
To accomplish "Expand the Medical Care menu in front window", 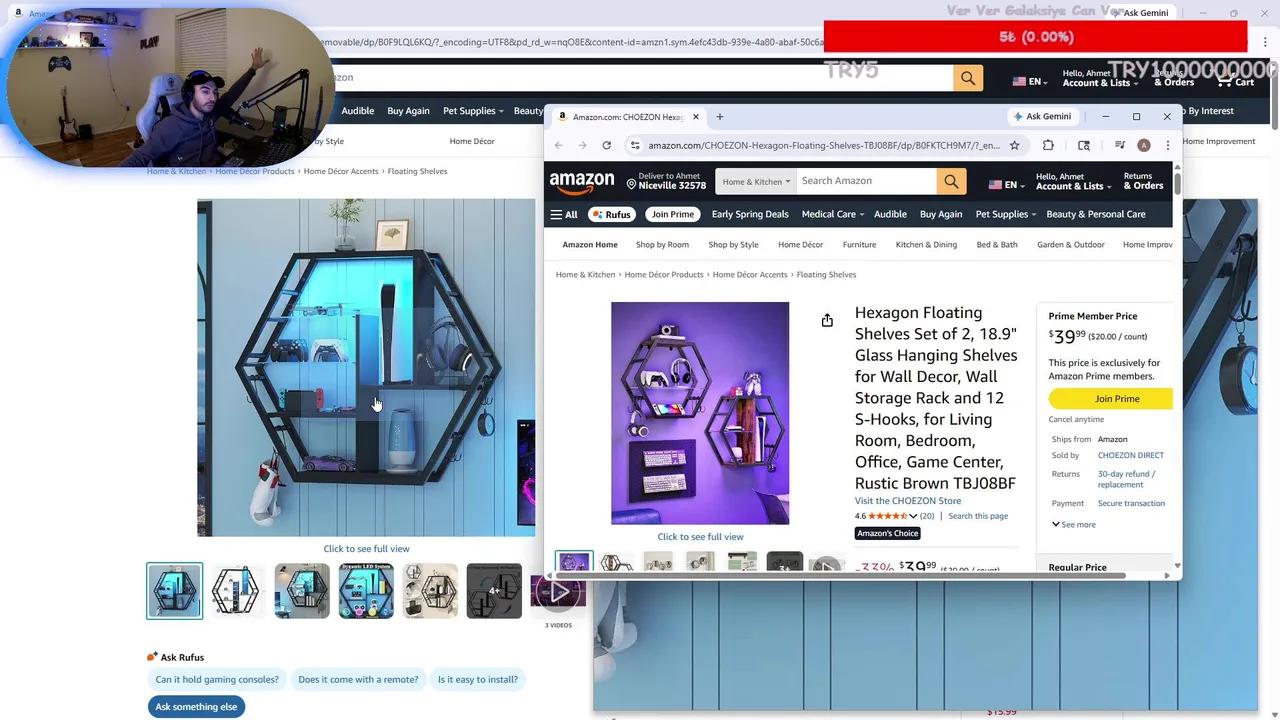I will (x=833, y=214).
